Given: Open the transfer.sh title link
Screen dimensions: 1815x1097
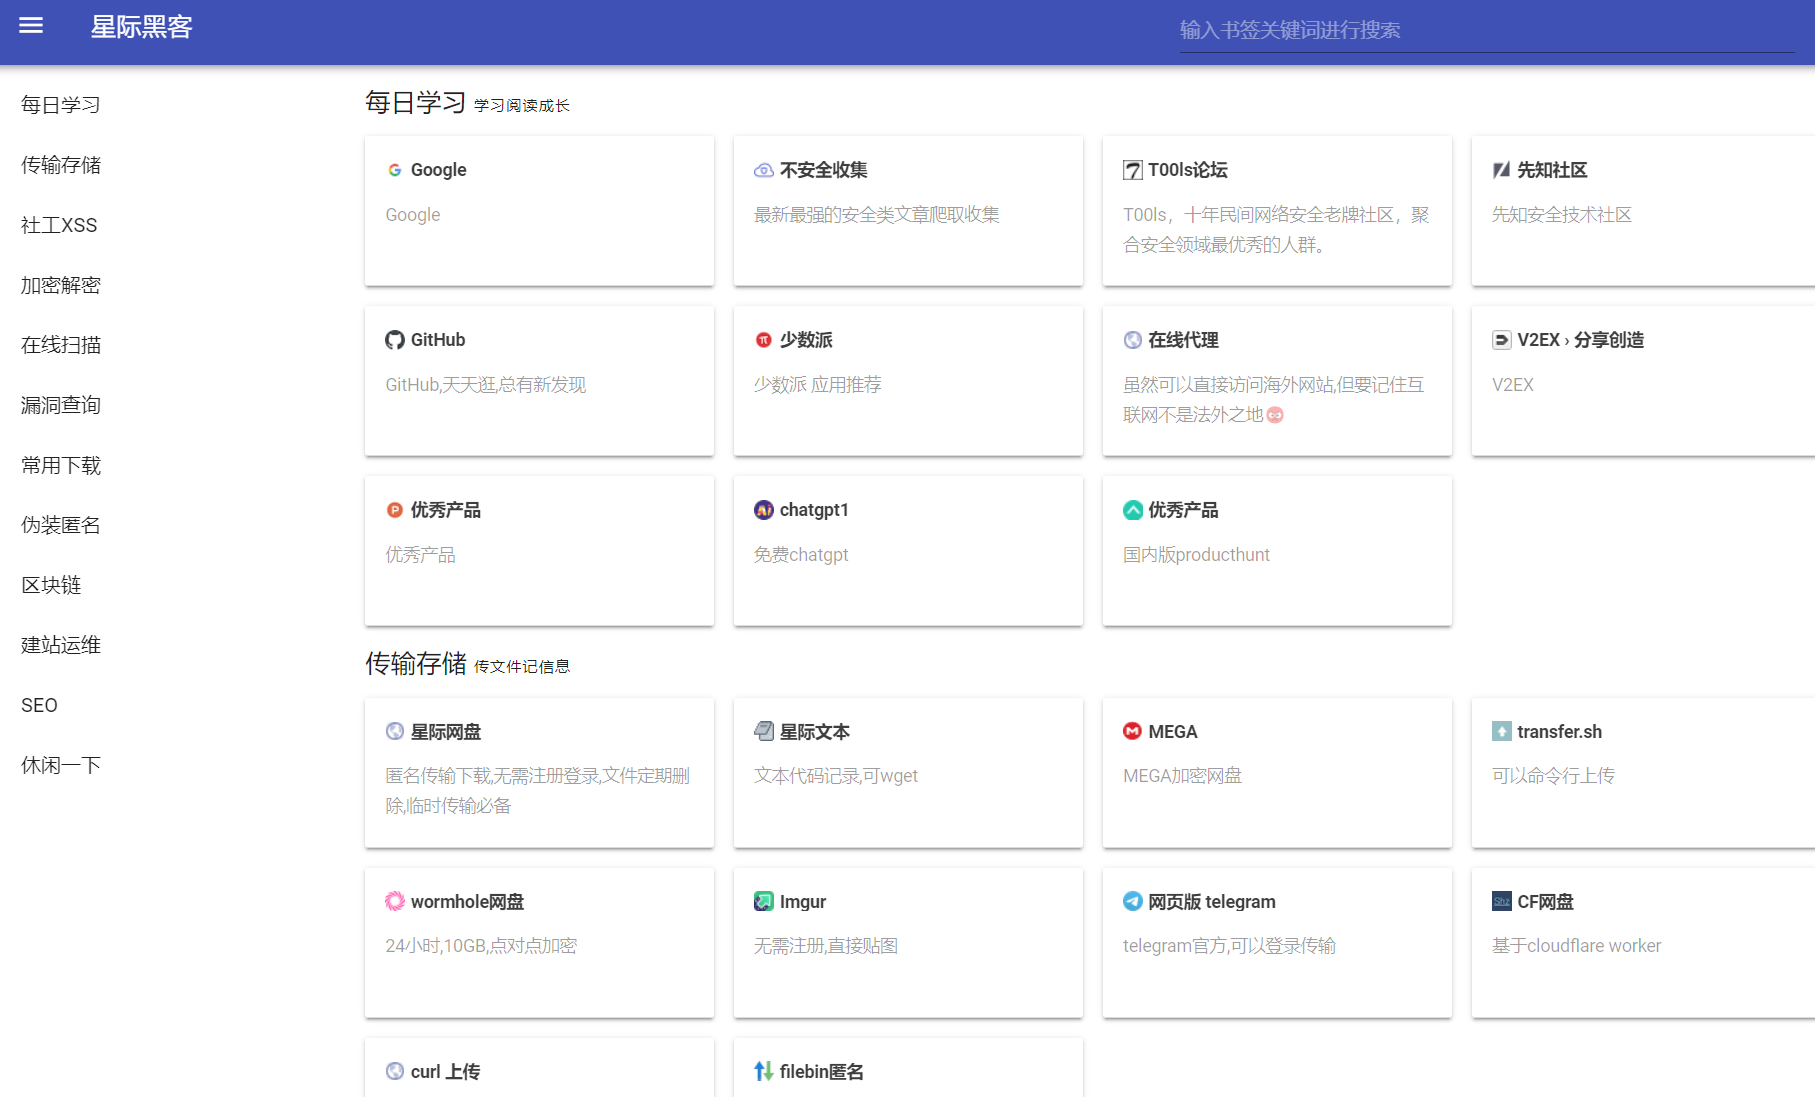Looking at the screenshot, I should (1560, 732).
